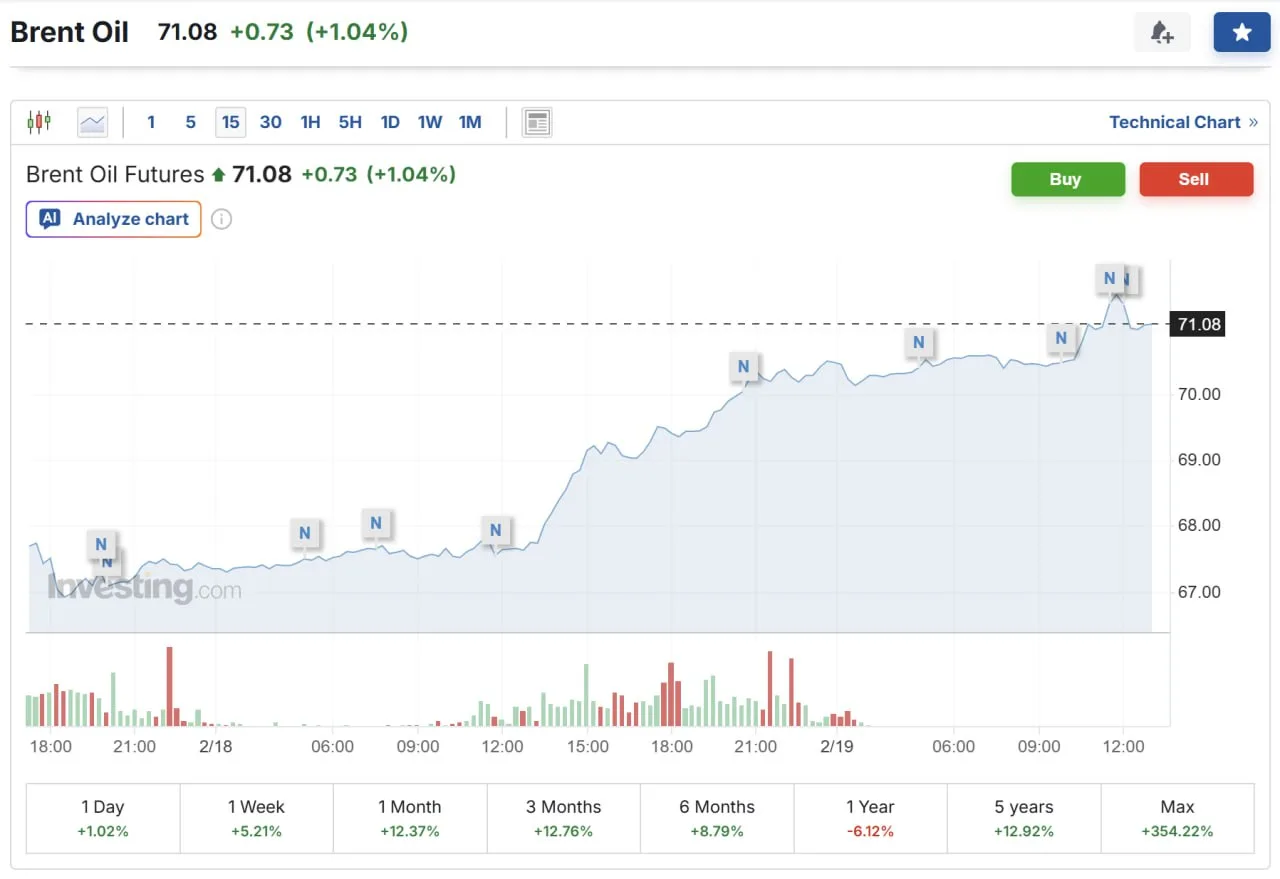The height and width of the screenshot is (879, 1280).
Task: Click the info icon beside Analyze chart
Action: (x=222, y=219)
